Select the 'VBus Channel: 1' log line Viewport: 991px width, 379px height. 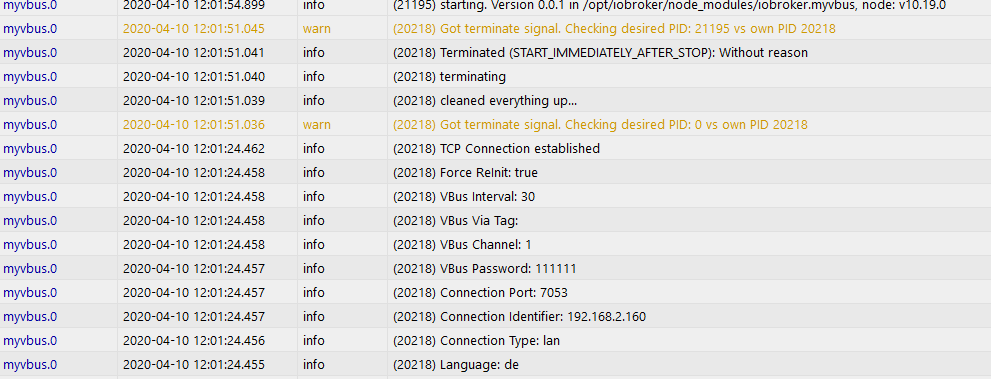tap(462, 244)
